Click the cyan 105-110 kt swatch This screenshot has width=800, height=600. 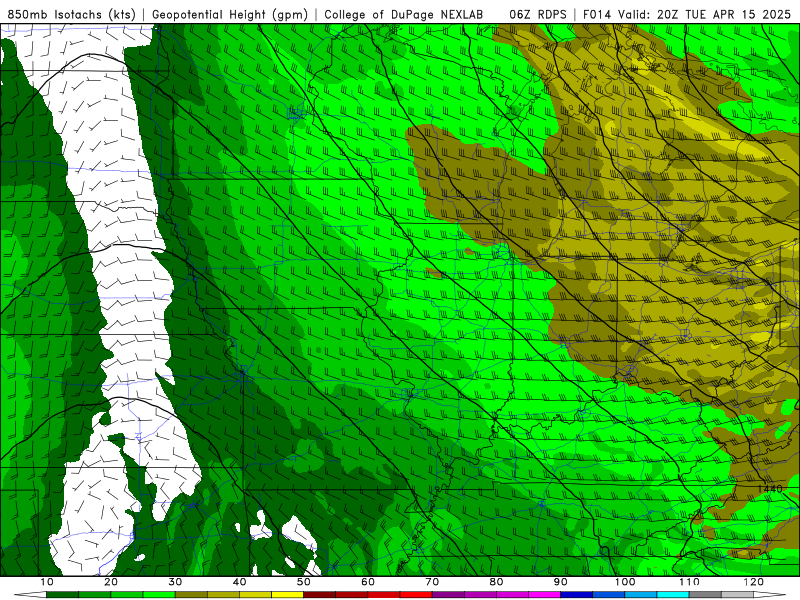pos(673,595)
